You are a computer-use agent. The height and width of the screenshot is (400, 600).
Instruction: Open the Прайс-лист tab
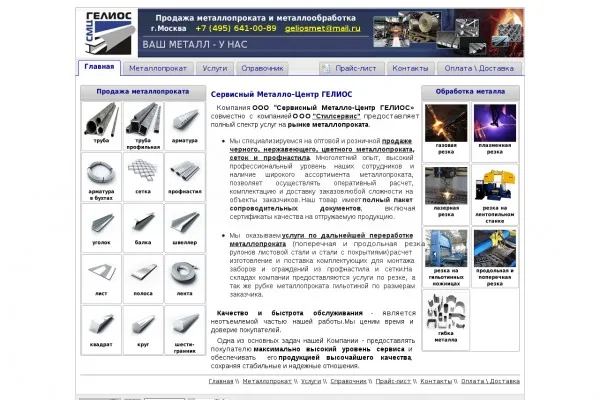(x=351, y=69)
